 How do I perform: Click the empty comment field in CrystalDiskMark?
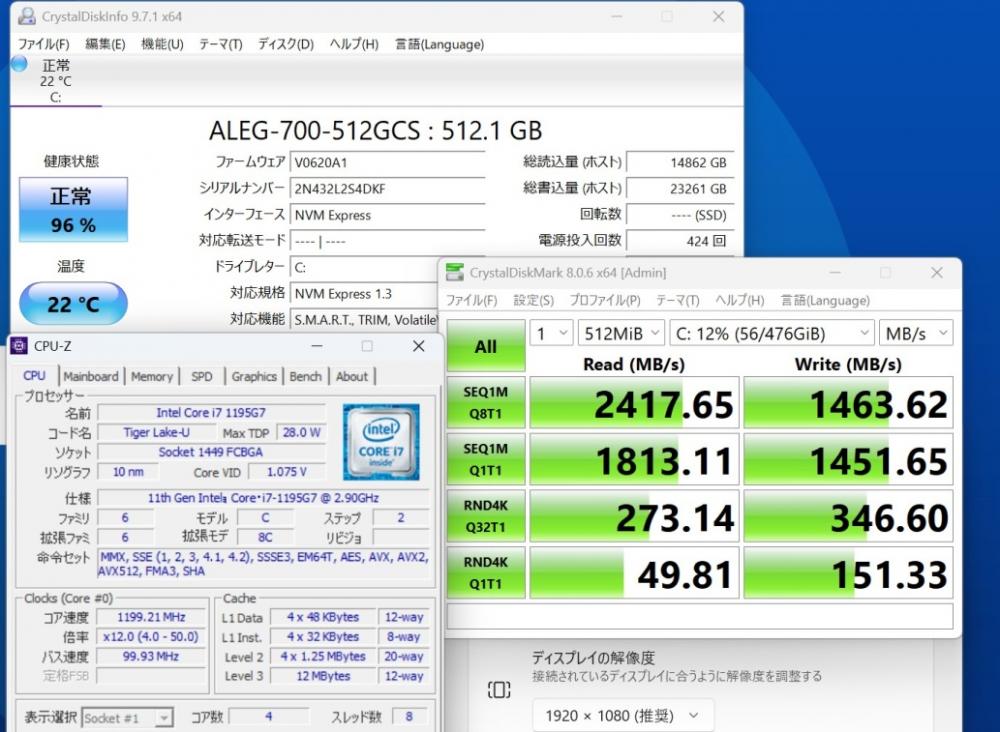click(x=700, y=617)
